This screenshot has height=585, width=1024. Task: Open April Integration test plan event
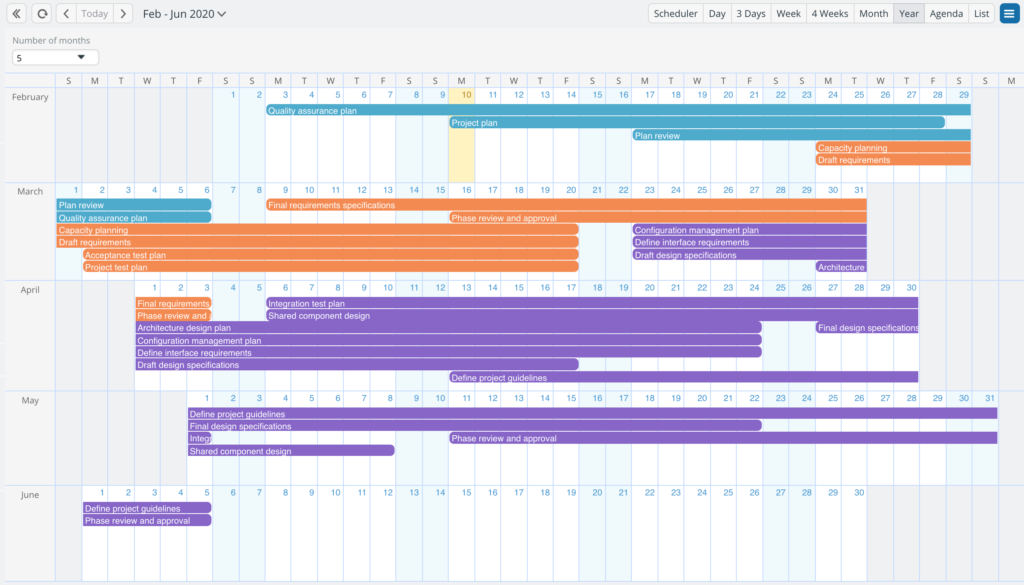coord(592,303)
